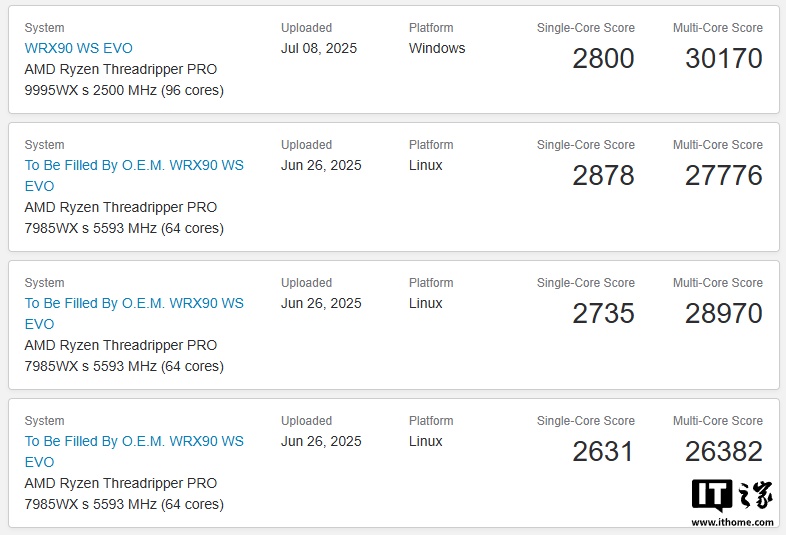The image size is (786, 535).
Task: Click the 2631 single-core score
Action: [x=604, y=451]
